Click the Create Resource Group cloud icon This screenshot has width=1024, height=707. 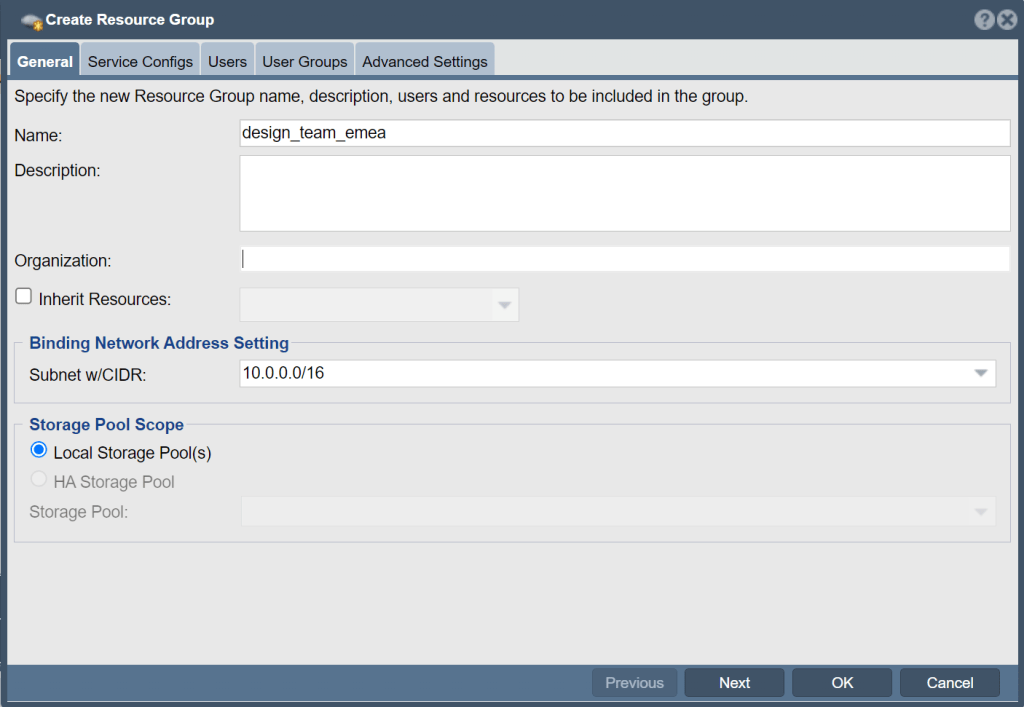31,21
